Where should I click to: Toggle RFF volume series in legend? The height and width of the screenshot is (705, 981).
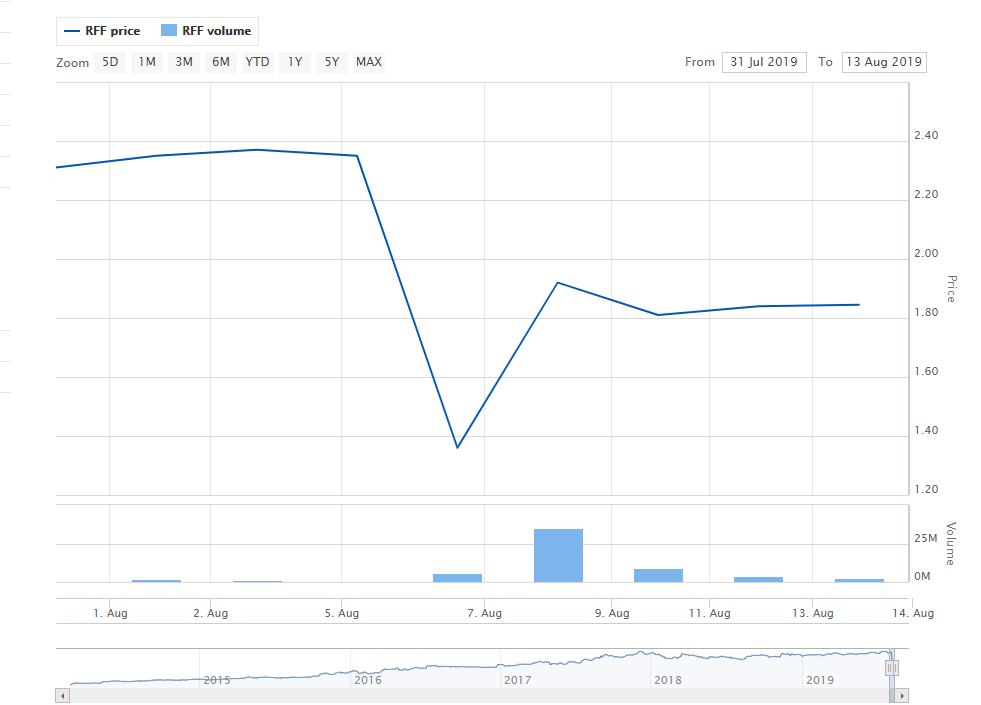pos(206,31)
